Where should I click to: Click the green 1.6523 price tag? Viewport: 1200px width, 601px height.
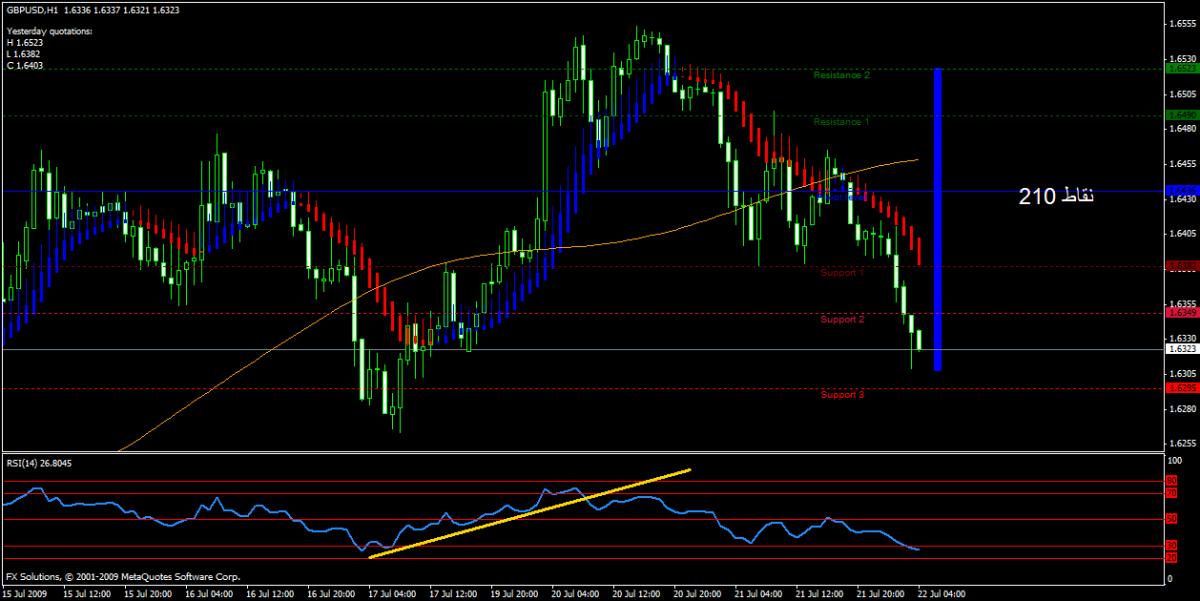tap(1181, 69)
